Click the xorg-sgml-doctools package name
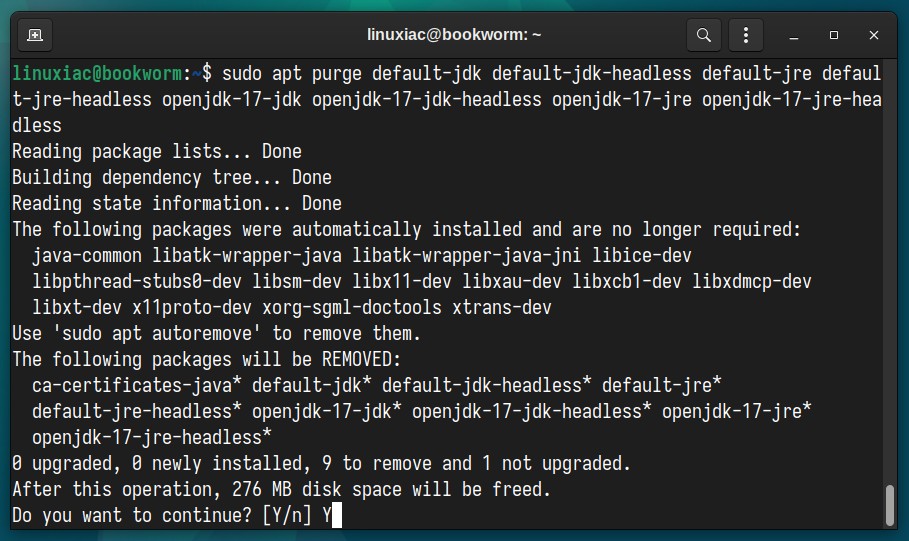 click(352, 307)
